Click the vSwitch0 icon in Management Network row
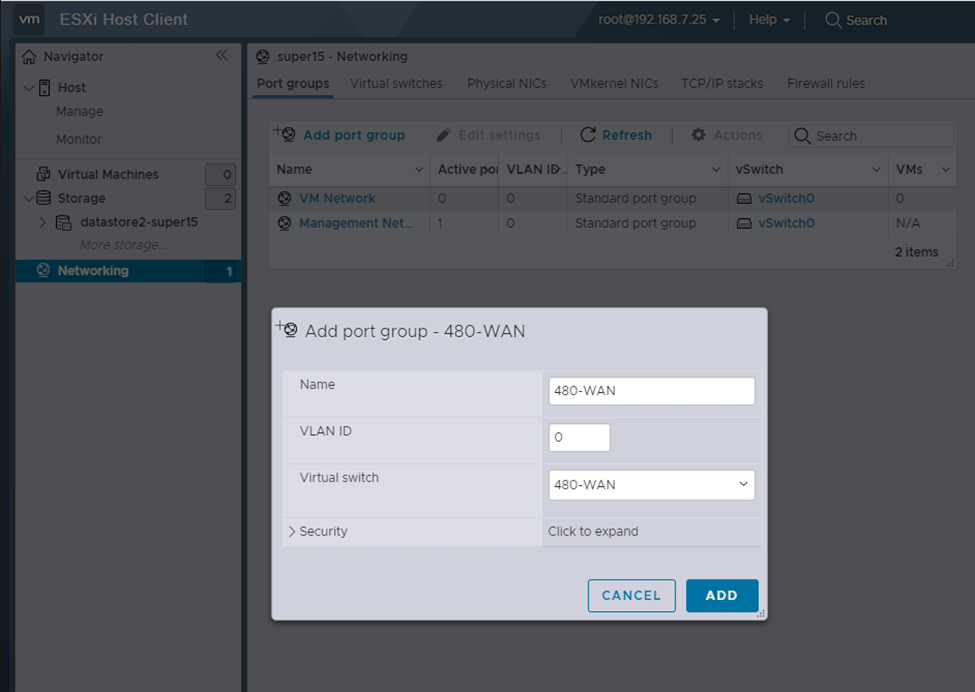The image size is (975, 692). (744, 223)
